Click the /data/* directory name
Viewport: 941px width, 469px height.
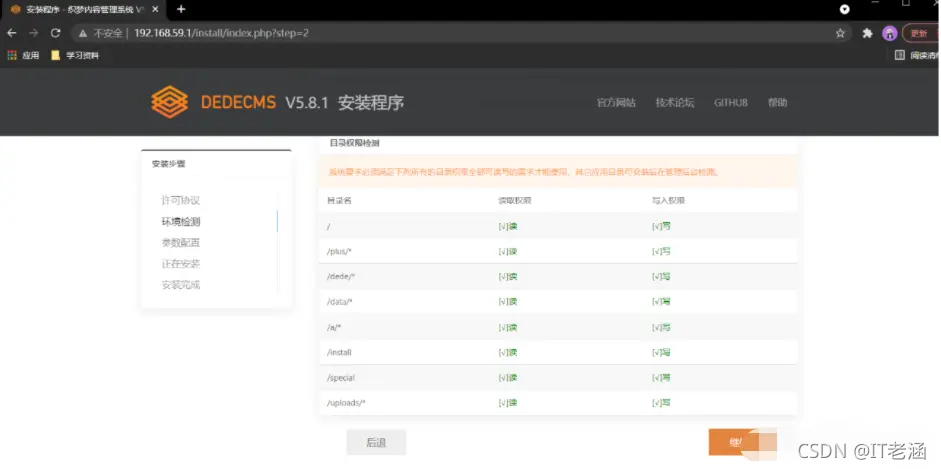click(340, 302)
